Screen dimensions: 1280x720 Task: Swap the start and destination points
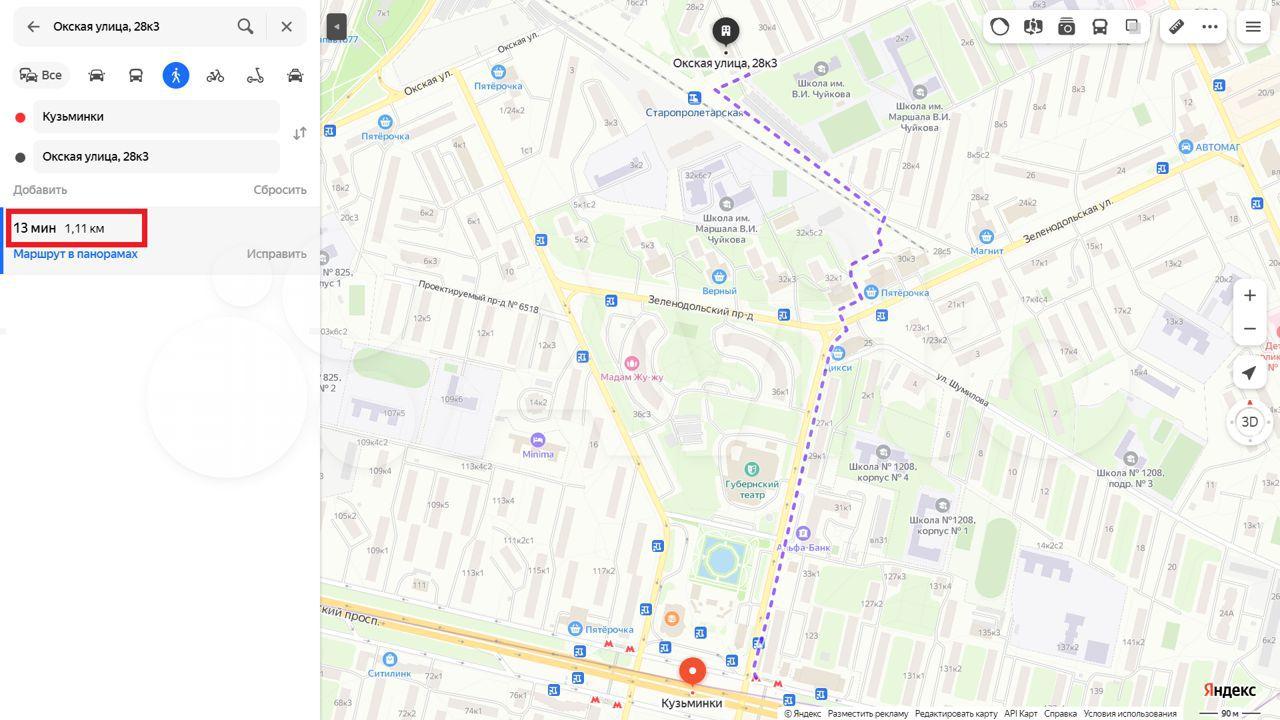click(x=299, y=134)
